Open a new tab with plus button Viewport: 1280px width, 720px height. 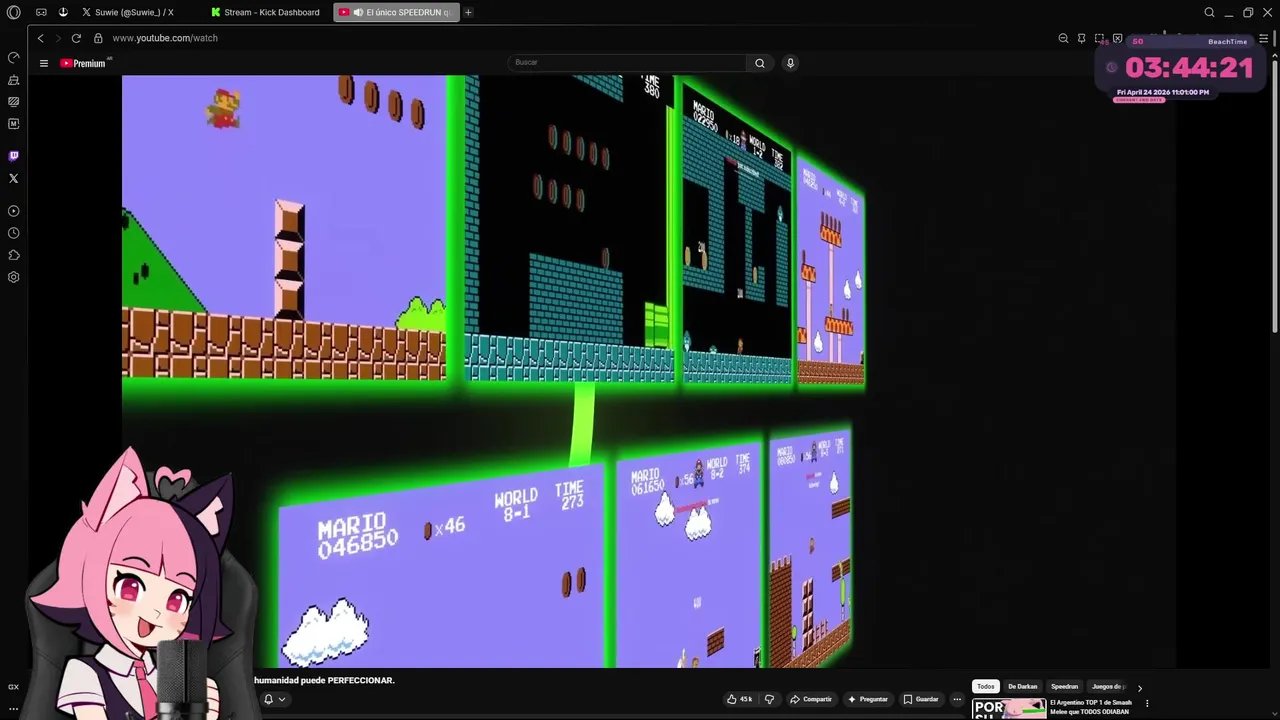tap(468, 12)
